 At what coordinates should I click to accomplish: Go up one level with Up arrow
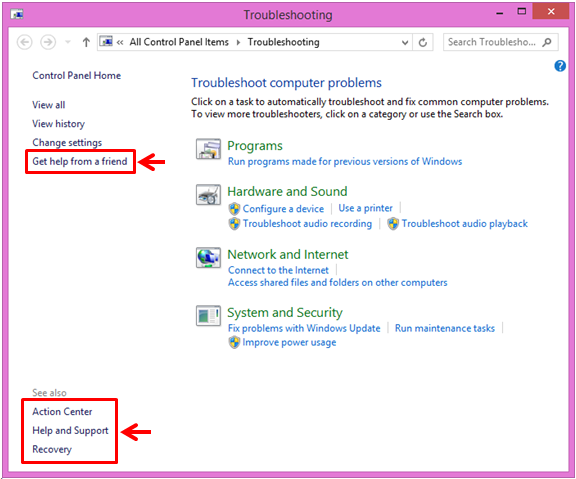pyautogui.click(x=86, y=42)
